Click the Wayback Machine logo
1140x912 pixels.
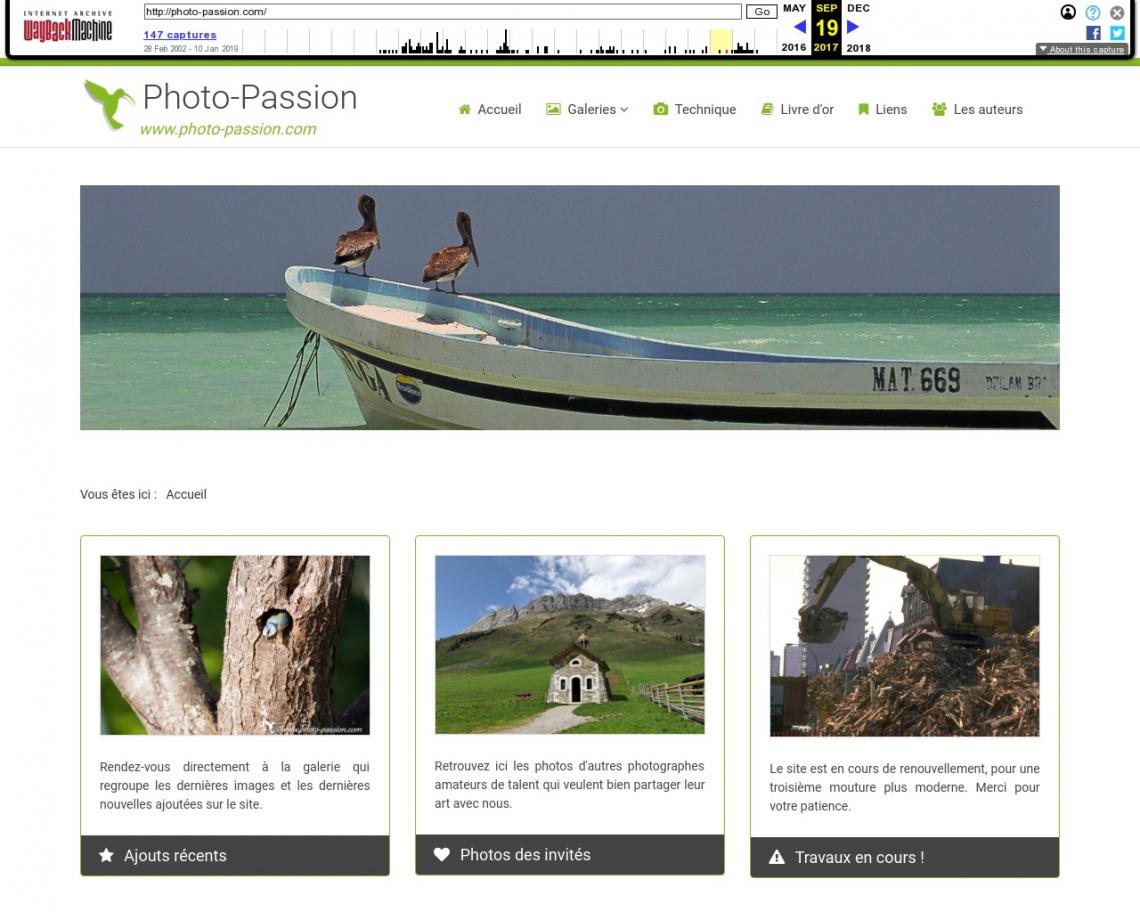click(x=68, y=26)
